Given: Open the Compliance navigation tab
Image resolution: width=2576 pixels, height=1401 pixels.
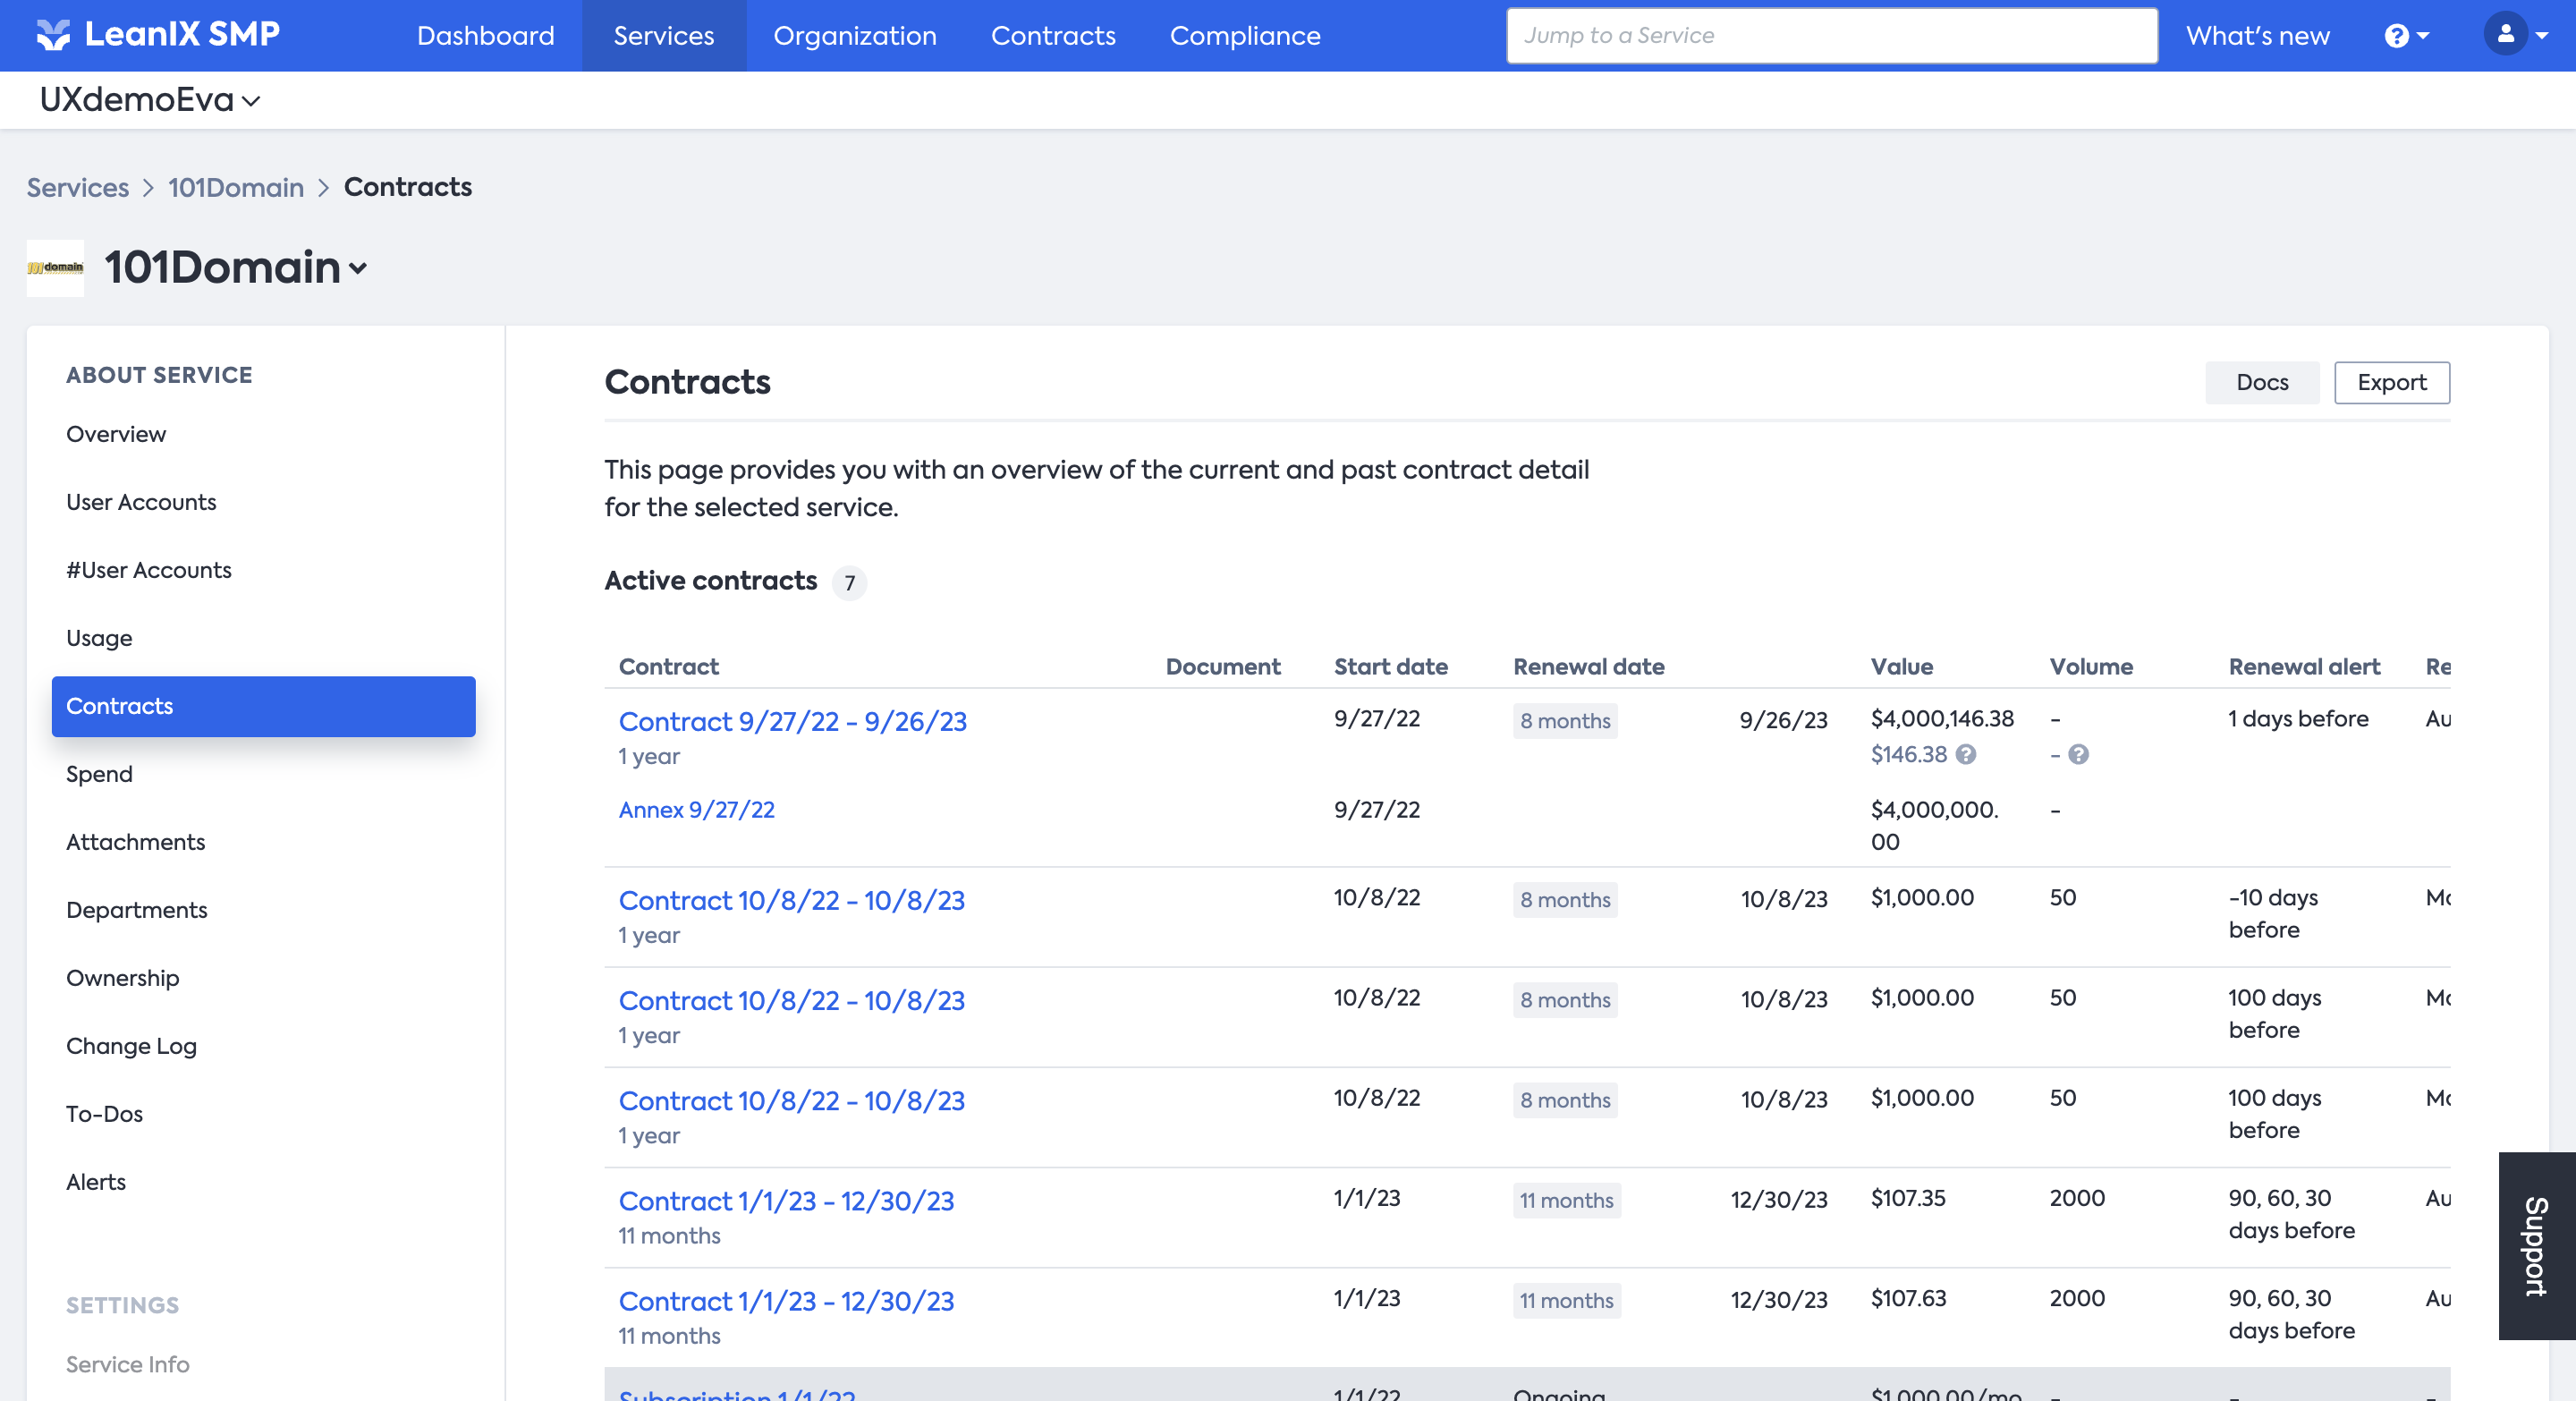Looking at the screenshot, I should pyautogui.click(x=1244, y=36).
